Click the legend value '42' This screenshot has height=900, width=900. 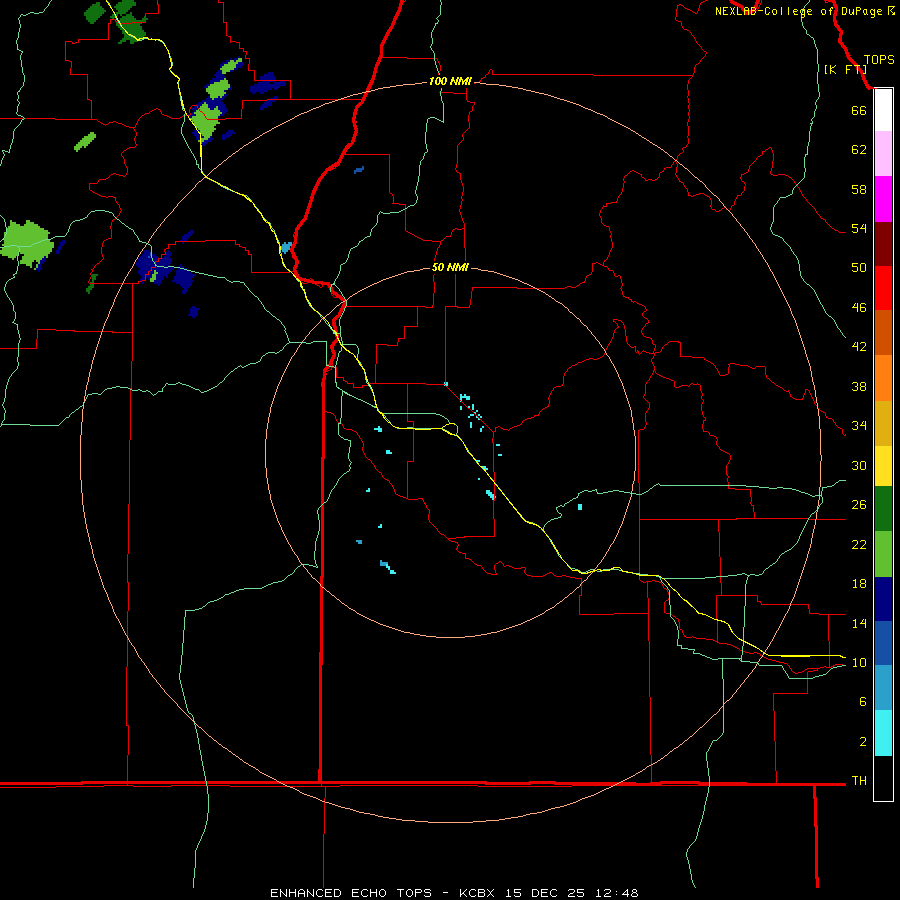tap(859, 347)
